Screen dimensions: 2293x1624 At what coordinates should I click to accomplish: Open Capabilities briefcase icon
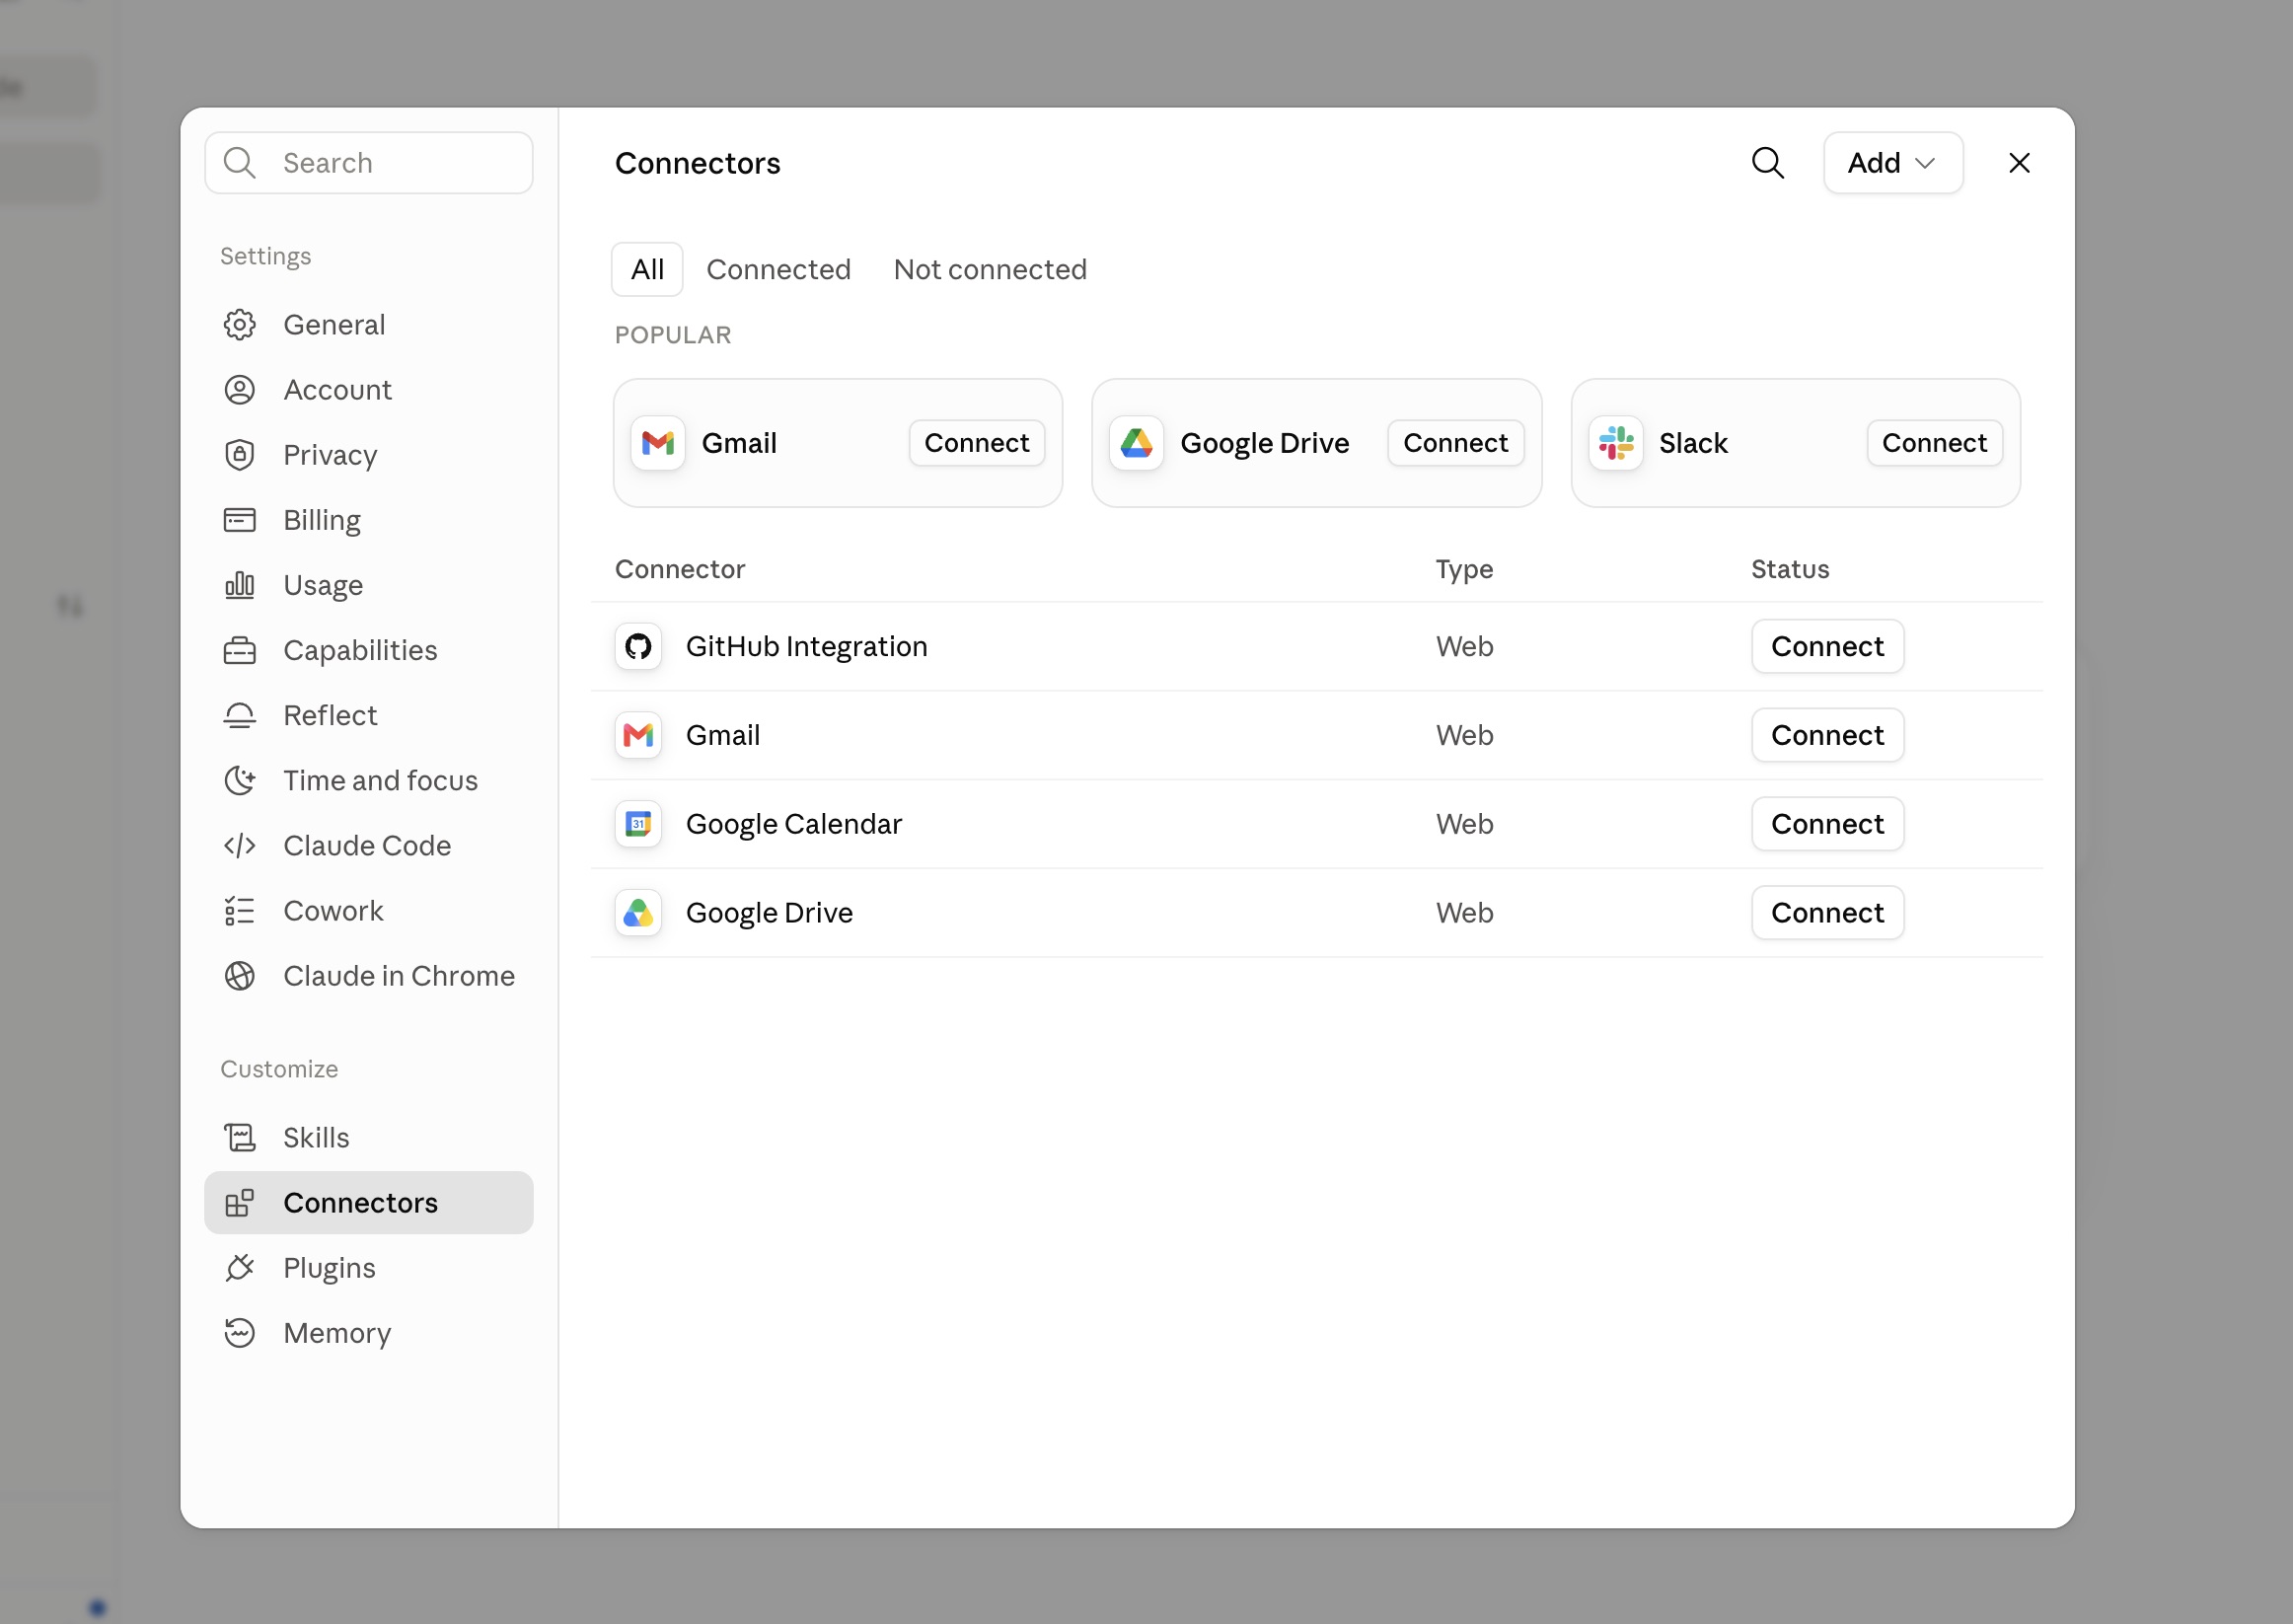click(240, 650)
